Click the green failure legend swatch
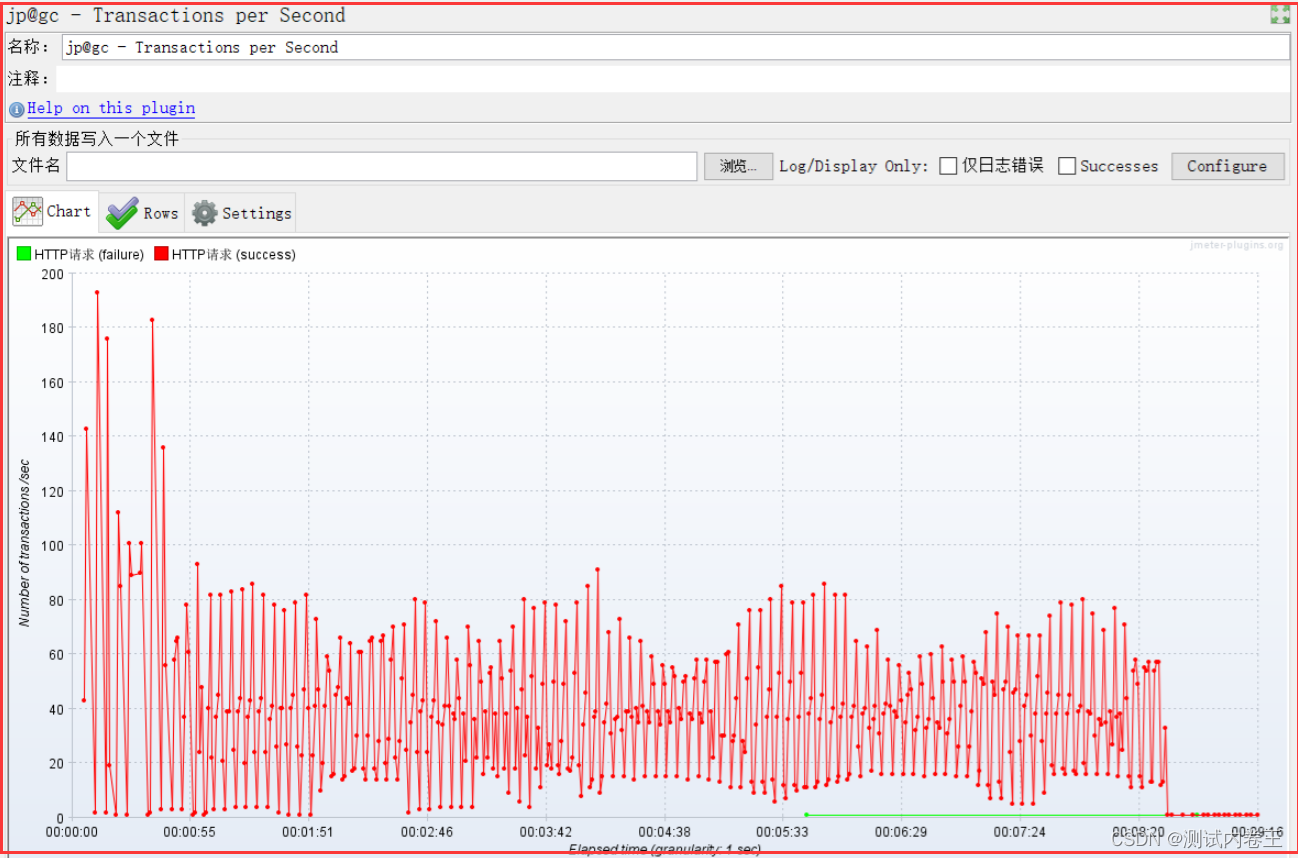 pyautogui.click(x=24, y=254)
